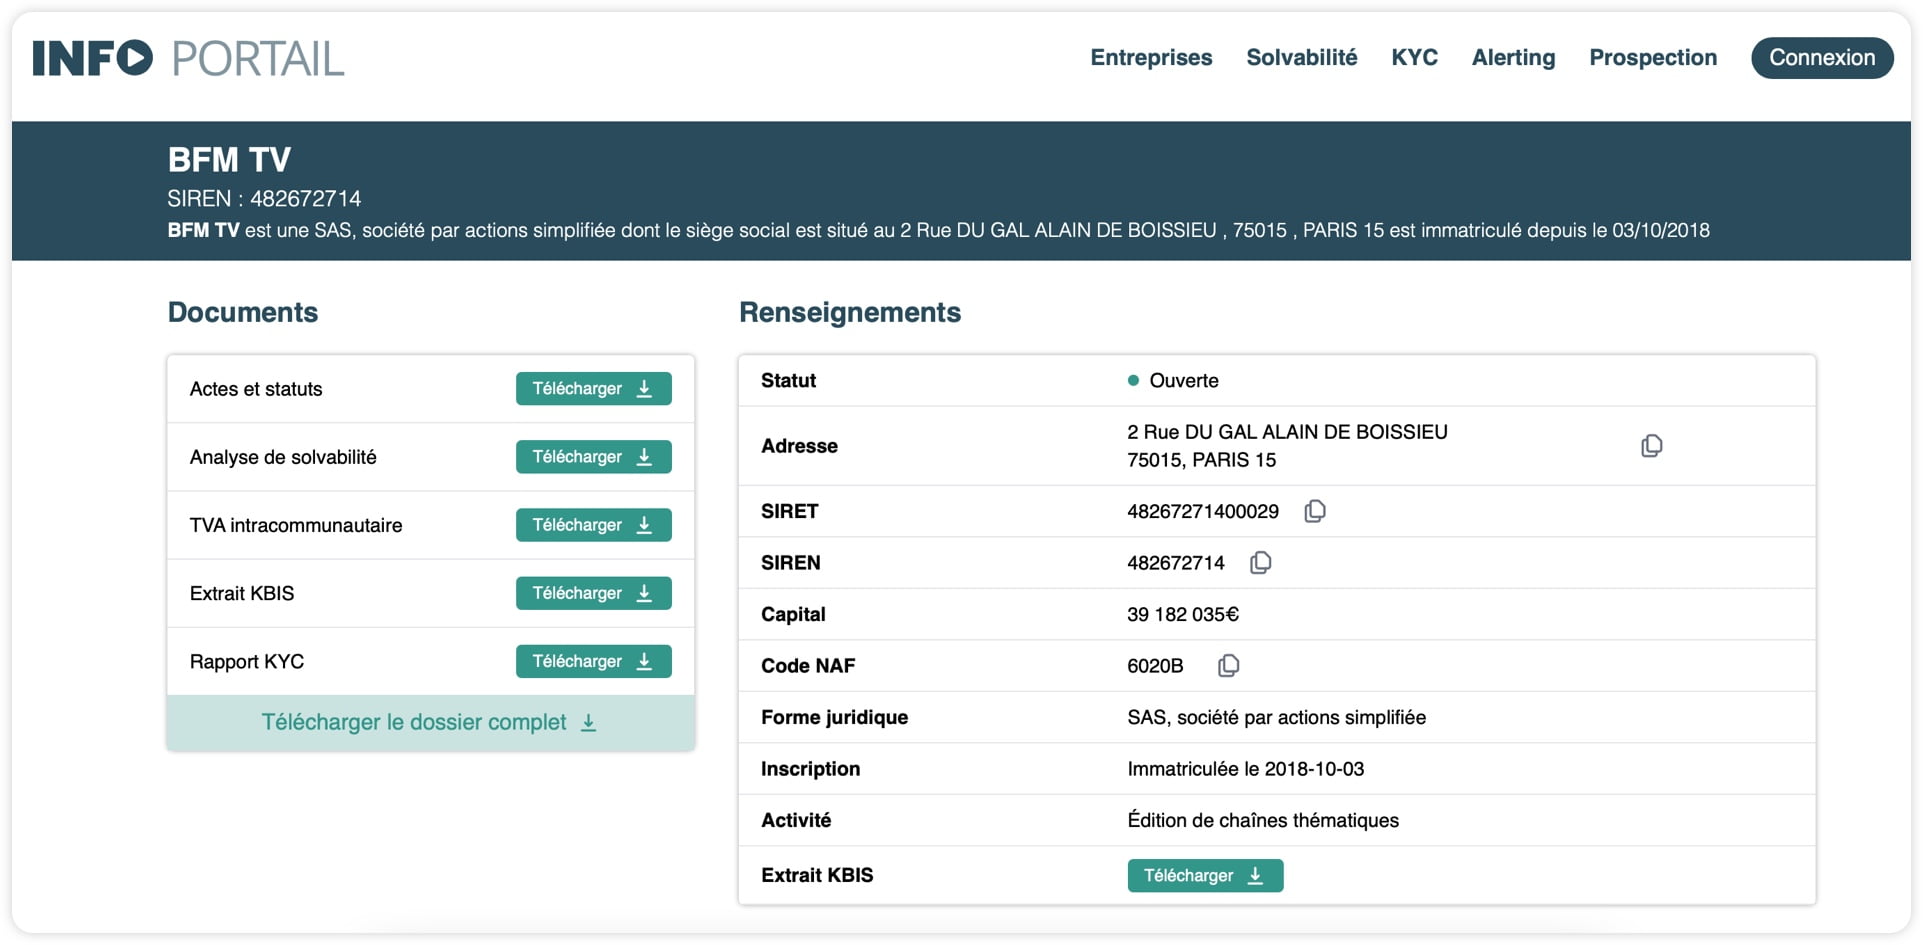The image size is (1923, 945).
Task: Open the Solvabilité menu
Action: point(1301,58)
